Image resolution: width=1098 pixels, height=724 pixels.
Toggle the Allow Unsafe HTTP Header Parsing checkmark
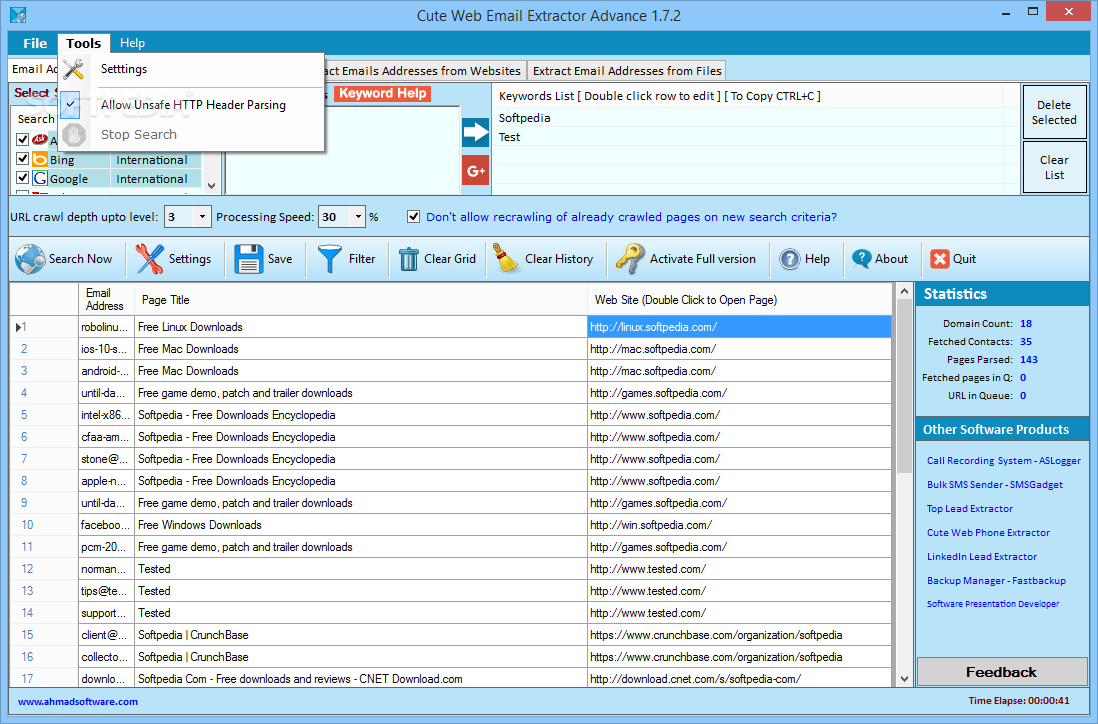pos(71,104)
